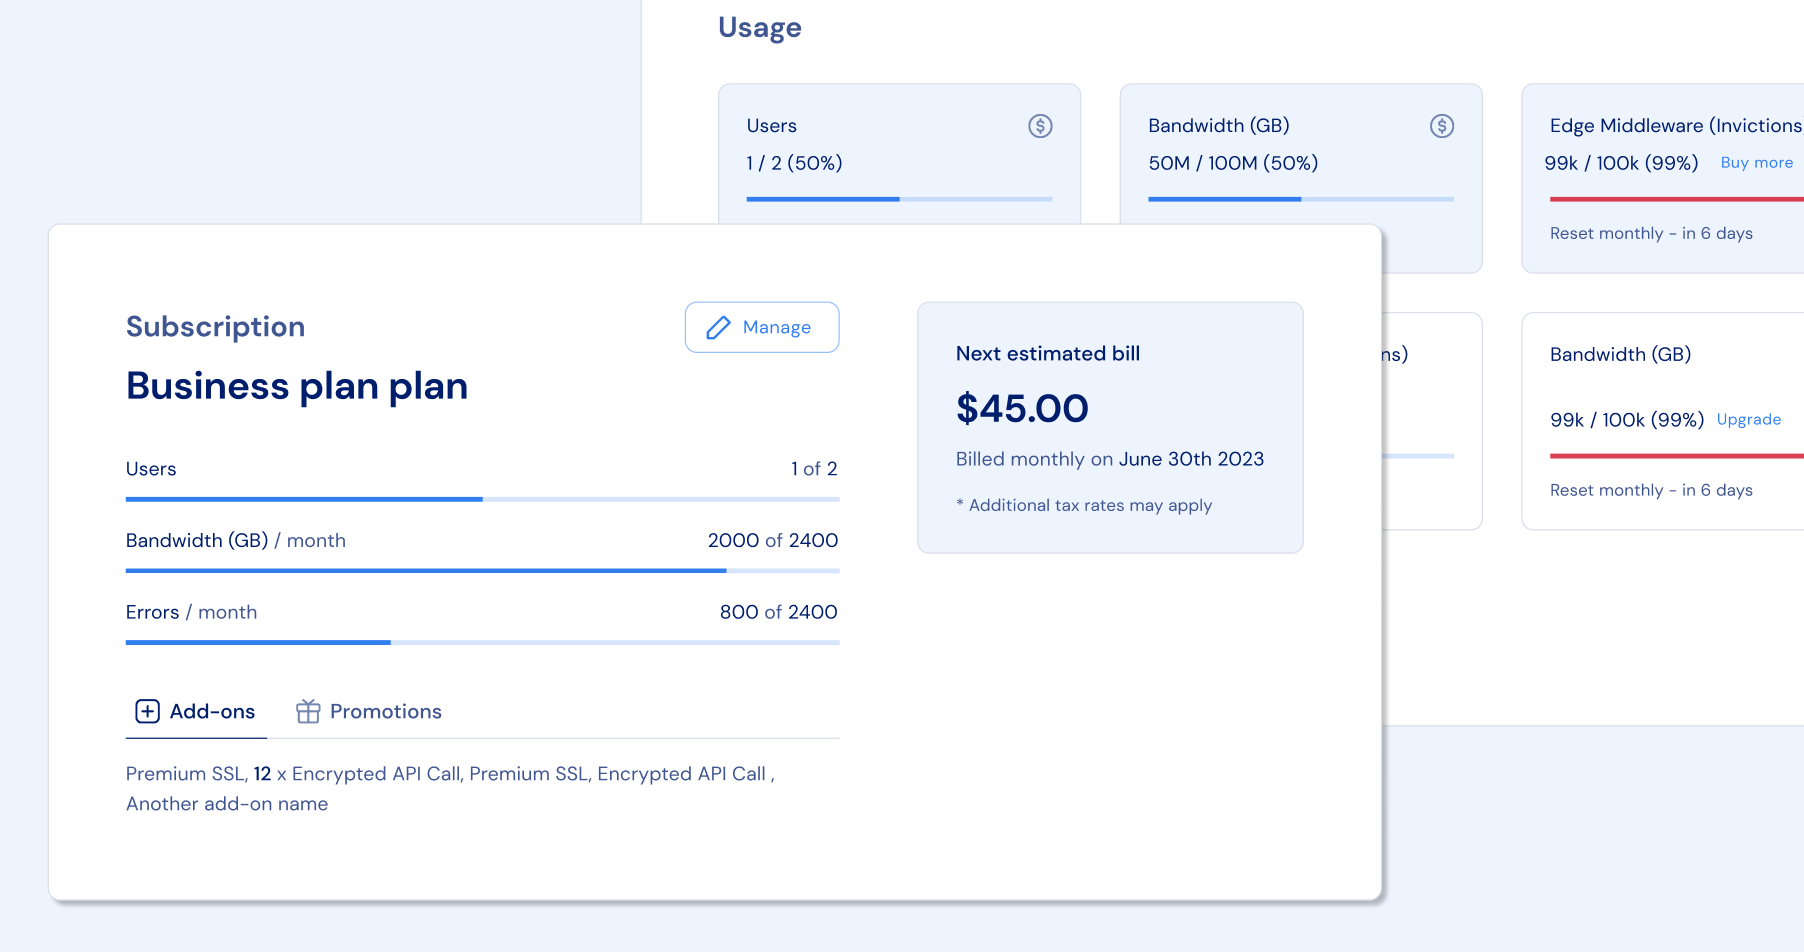Image resolution: width=1804 pixels, height=952 pixels.
Task: Click the dollar icon on Bandwidth card
Action: pyautogui.click(x=1441, y=126)
